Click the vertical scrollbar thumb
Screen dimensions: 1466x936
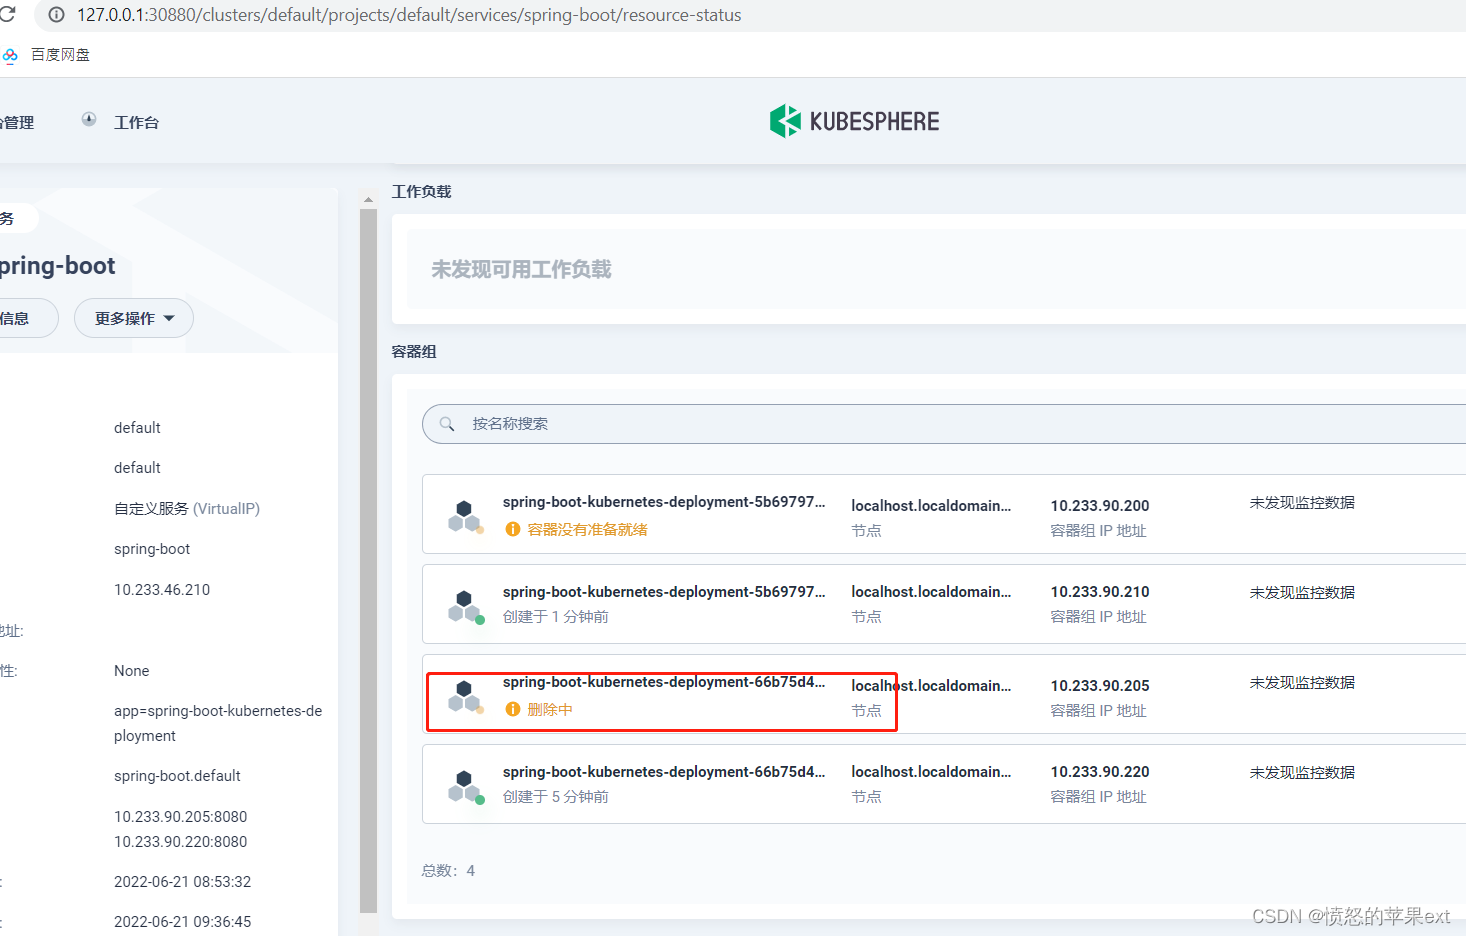(368, 561)
